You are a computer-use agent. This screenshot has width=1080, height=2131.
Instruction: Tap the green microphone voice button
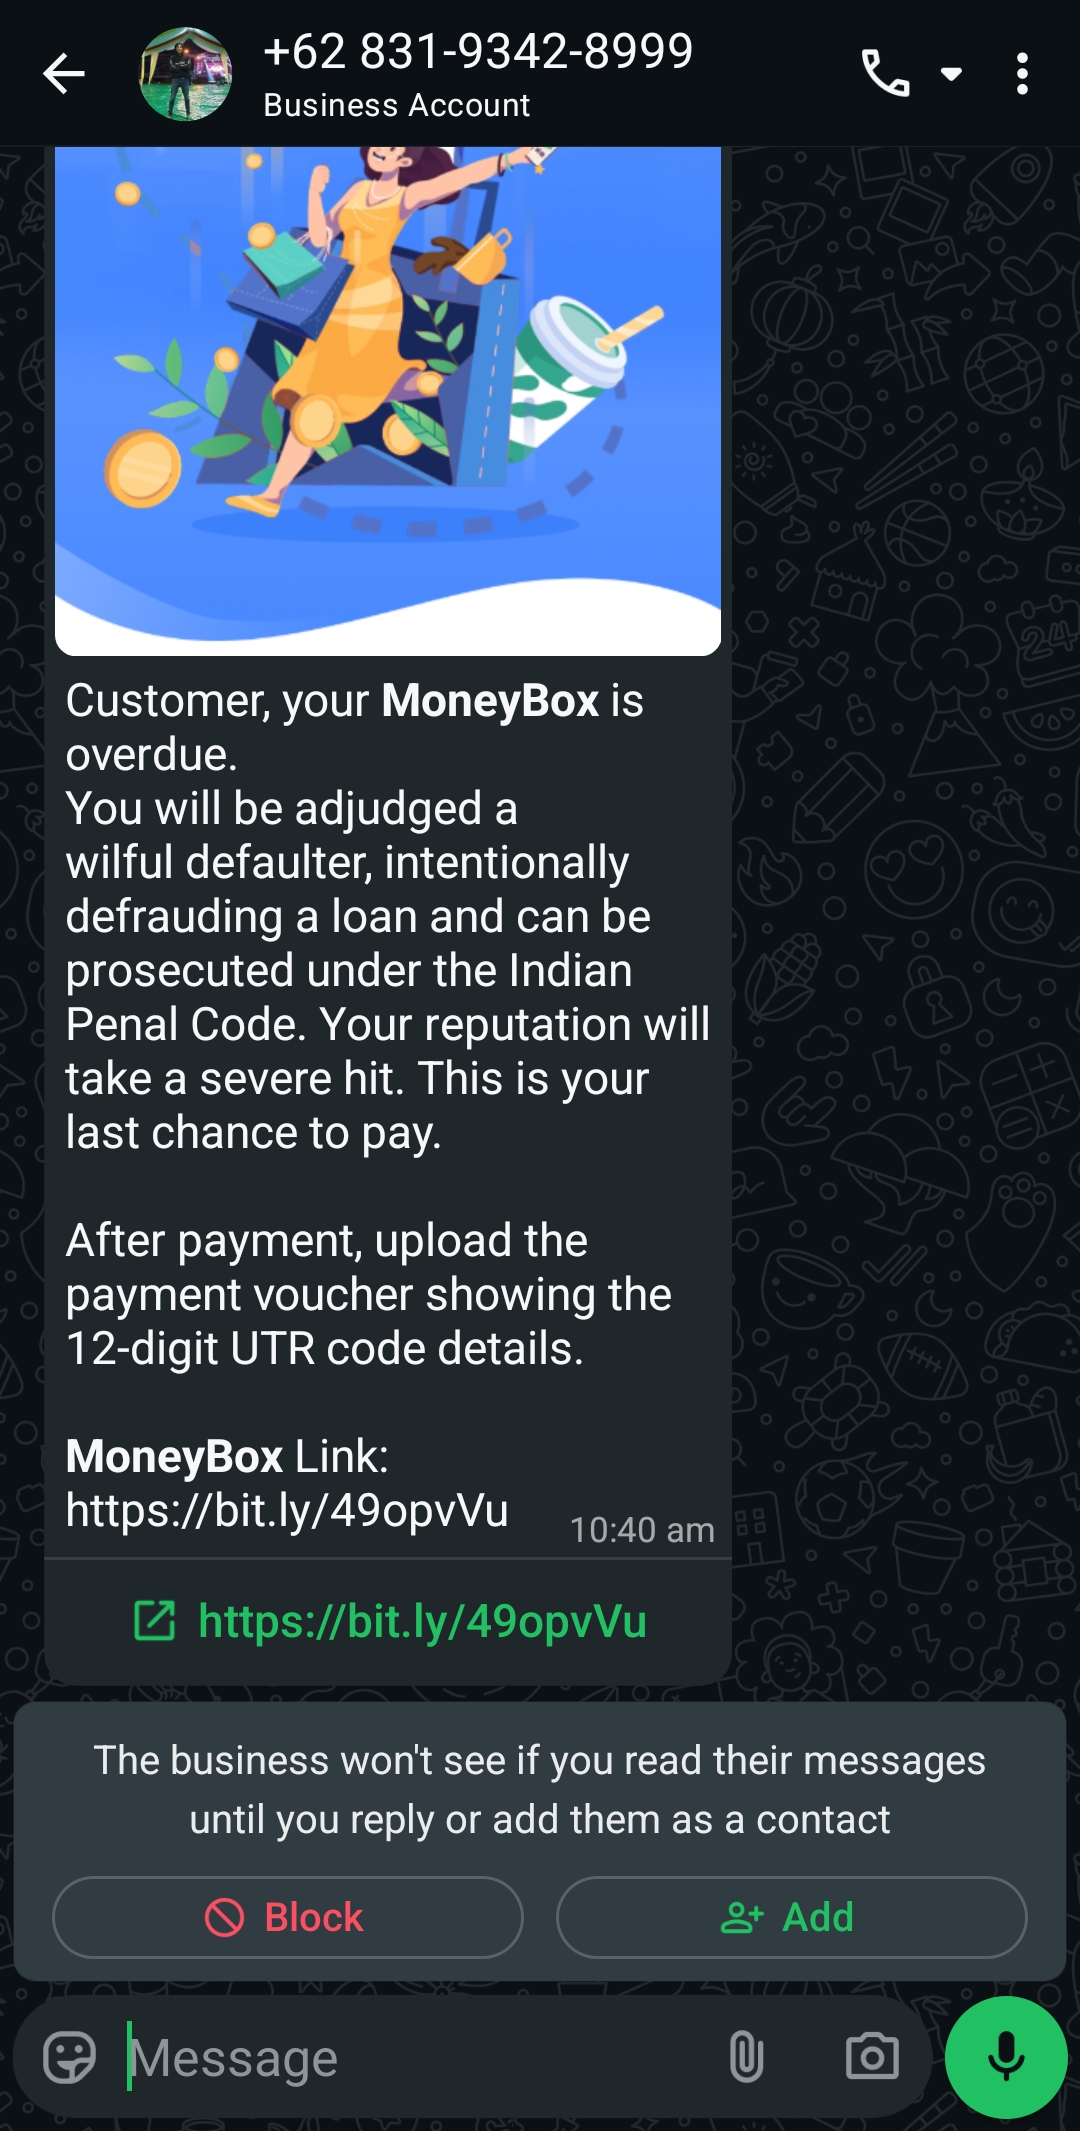click(1006, 2057)
